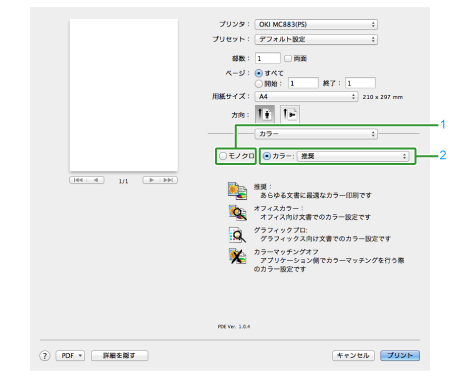Open help with question mark button
The height and width of the screenshot is (376, 460).
coord(45,356)
